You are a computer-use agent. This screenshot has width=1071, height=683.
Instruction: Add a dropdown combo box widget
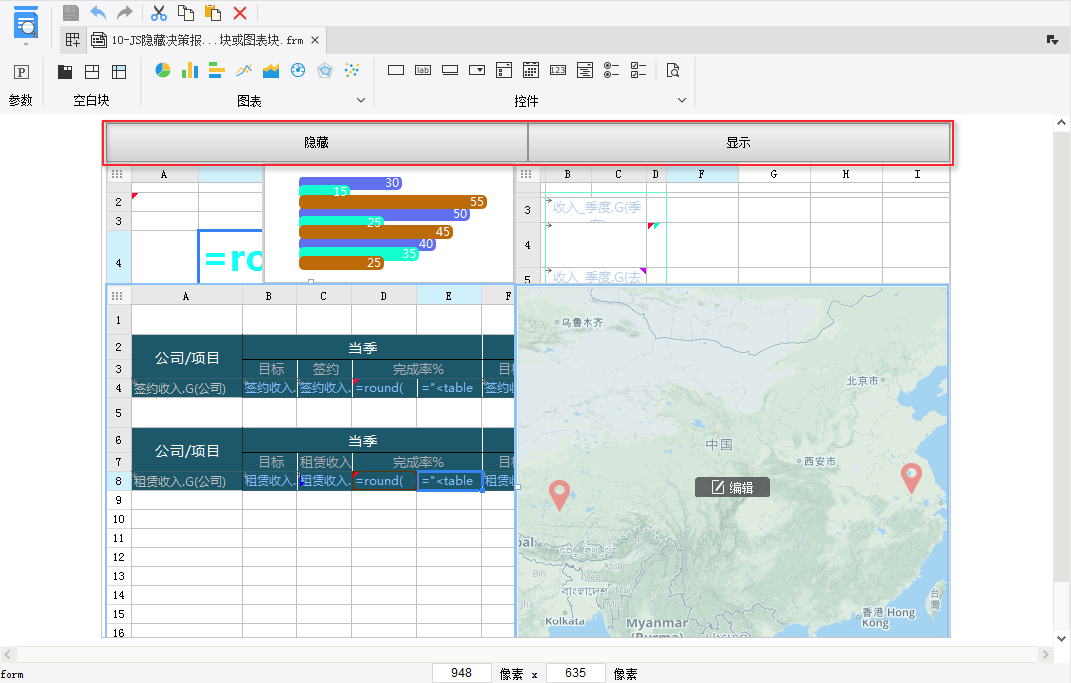[477, 70]
